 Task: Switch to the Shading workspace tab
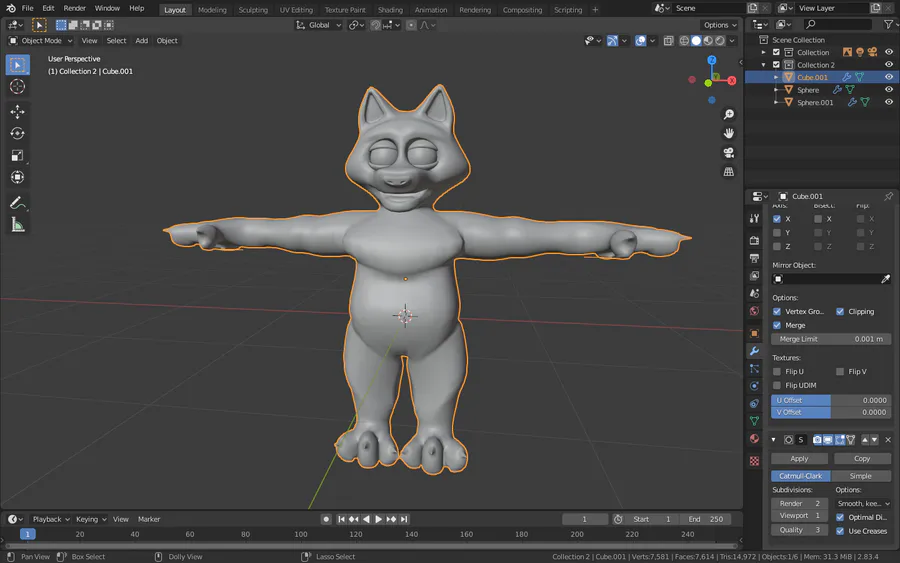click(x=390, y=10)
